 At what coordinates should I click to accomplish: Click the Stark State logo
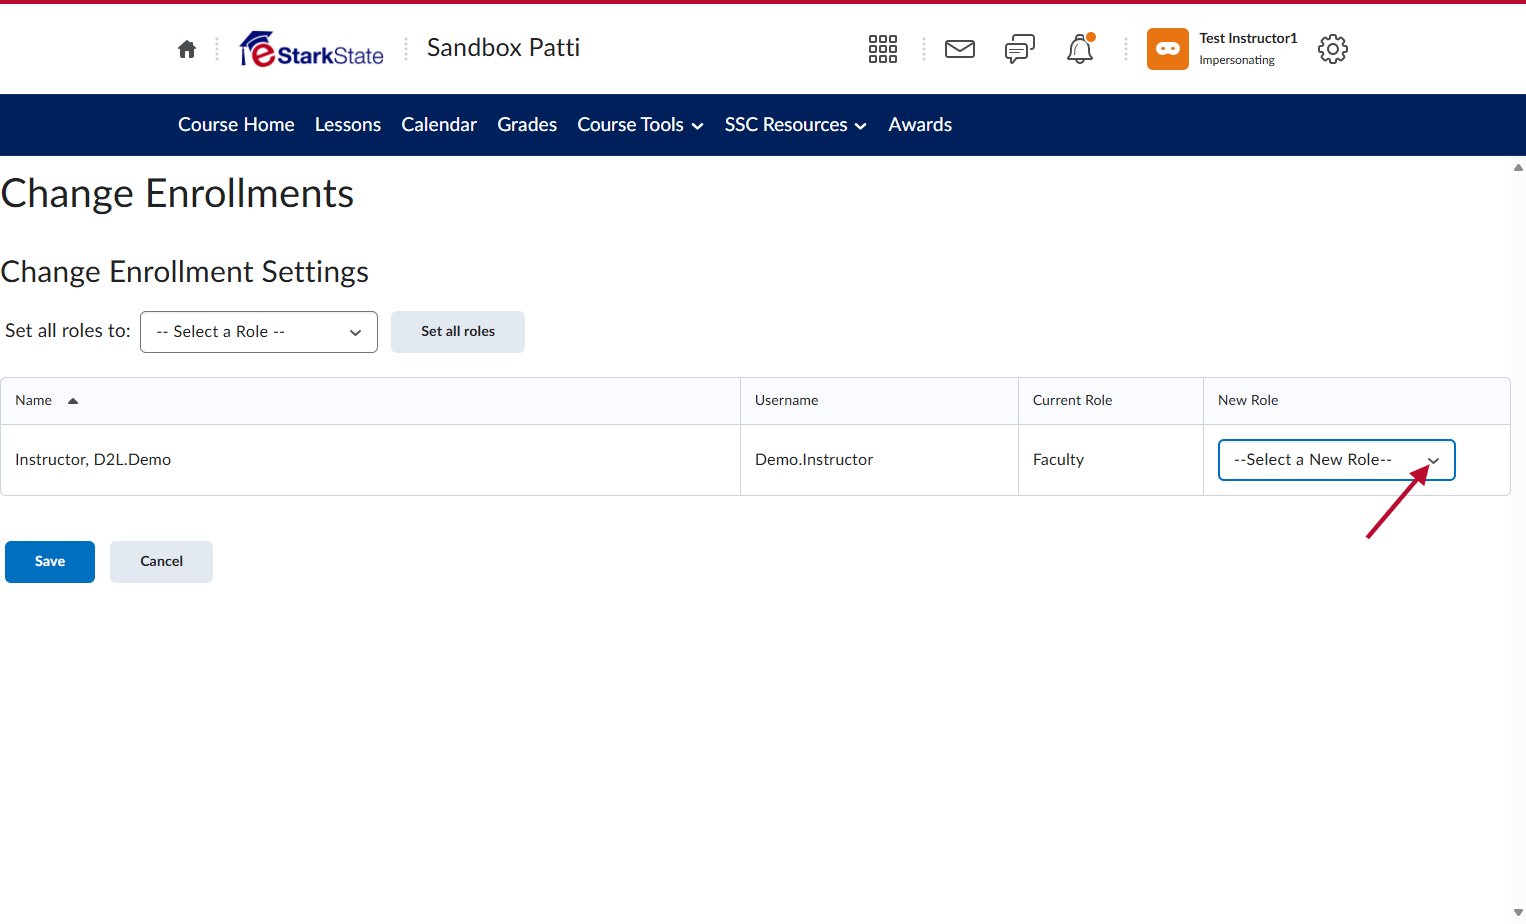click(312, 49)
